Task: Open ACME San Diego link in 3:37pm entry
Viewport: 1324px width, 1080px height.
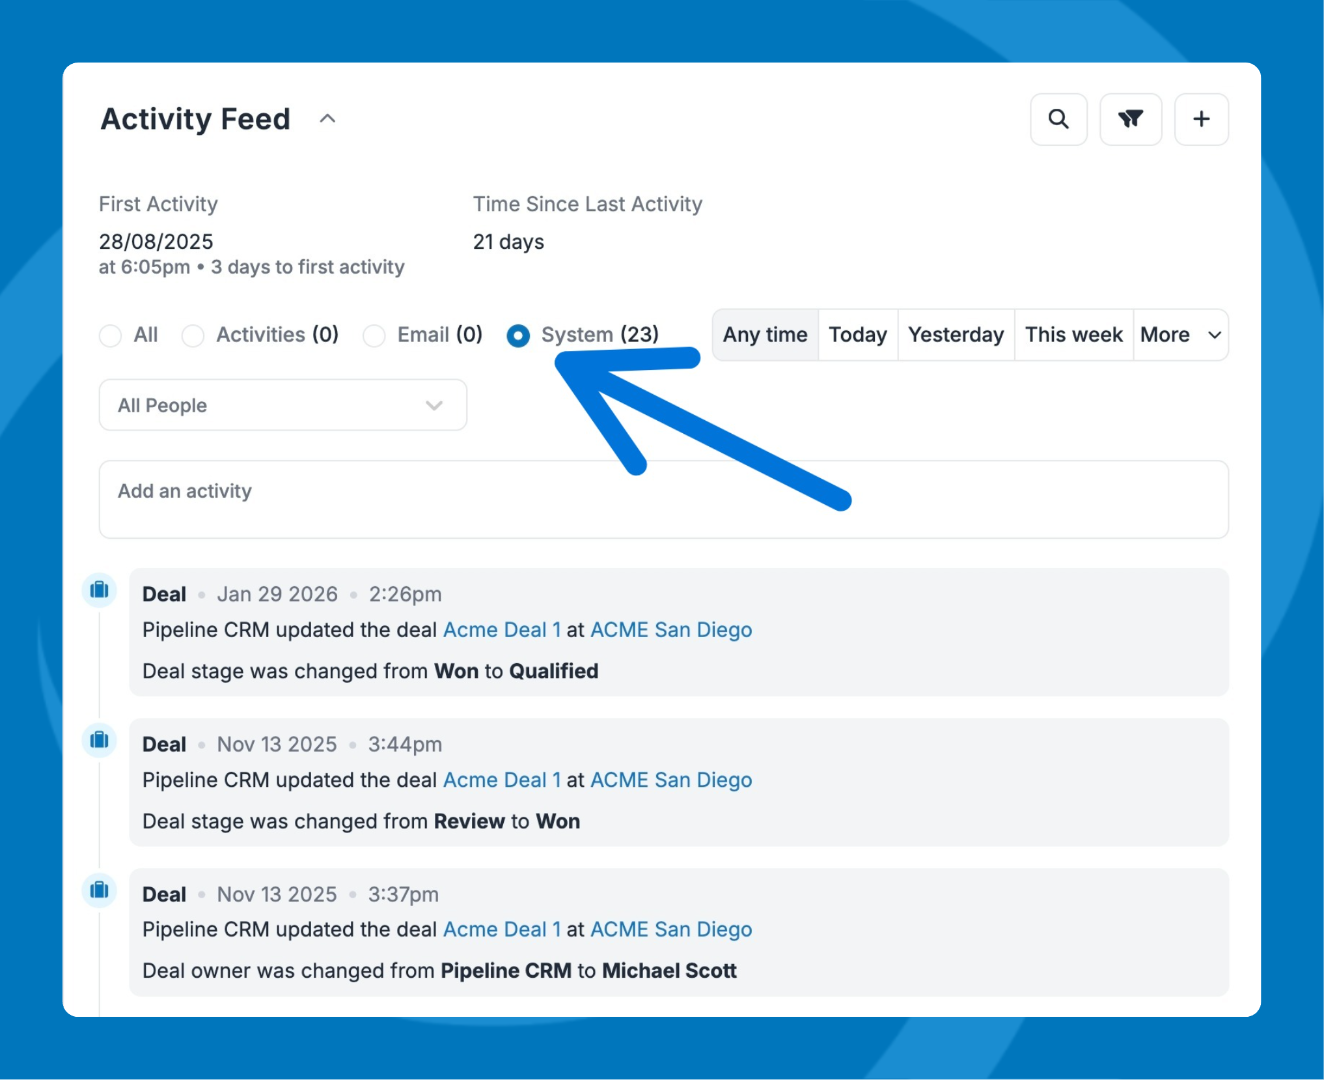Action: click(x=671, y=930)
